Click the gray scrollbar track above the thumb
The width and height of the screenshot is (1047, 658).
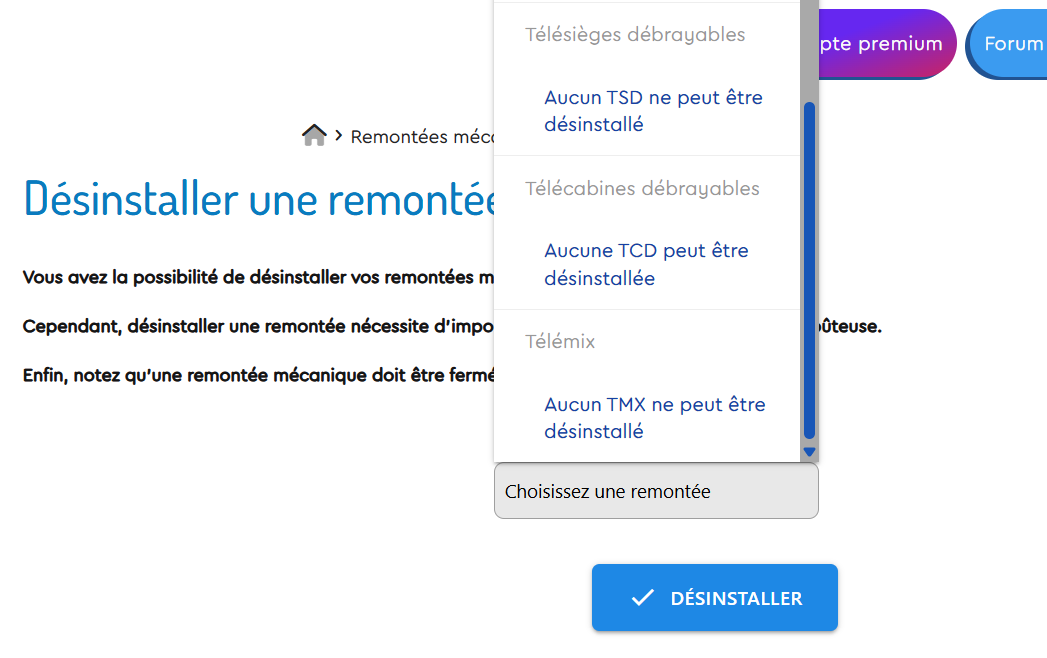click(810, 50)
